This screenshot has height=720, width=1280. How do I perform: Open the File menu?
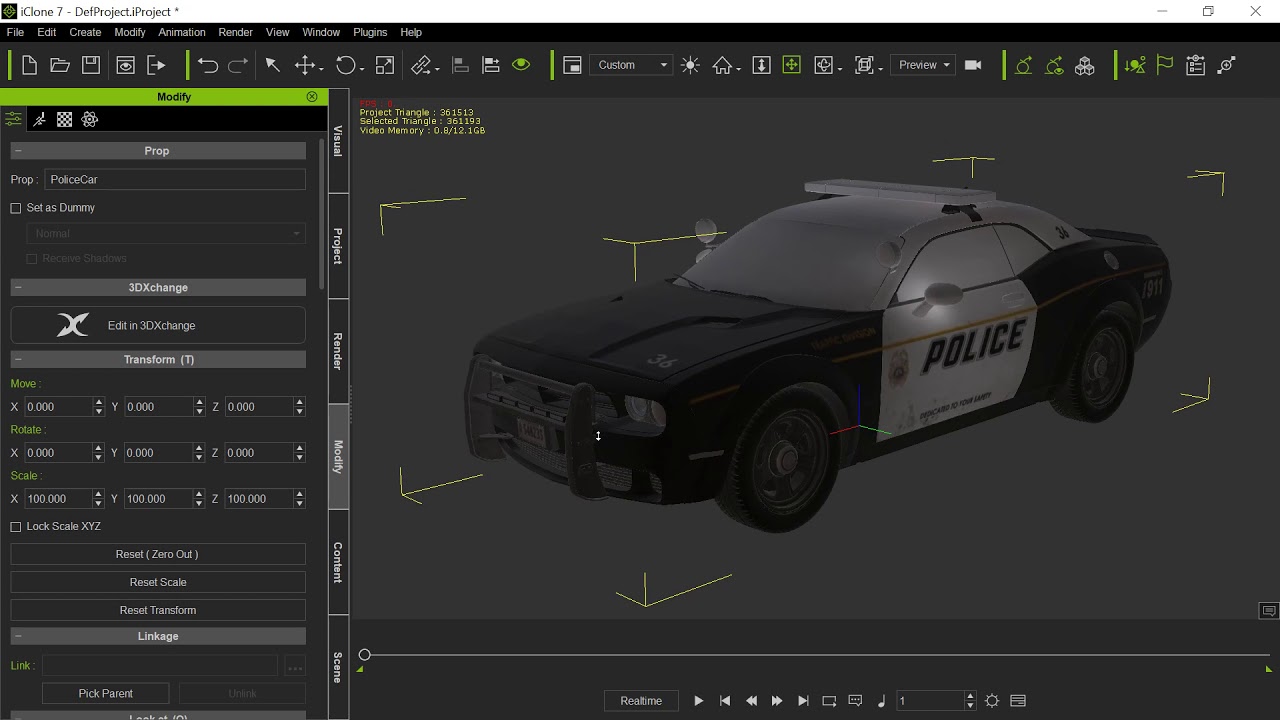(15, 32)
